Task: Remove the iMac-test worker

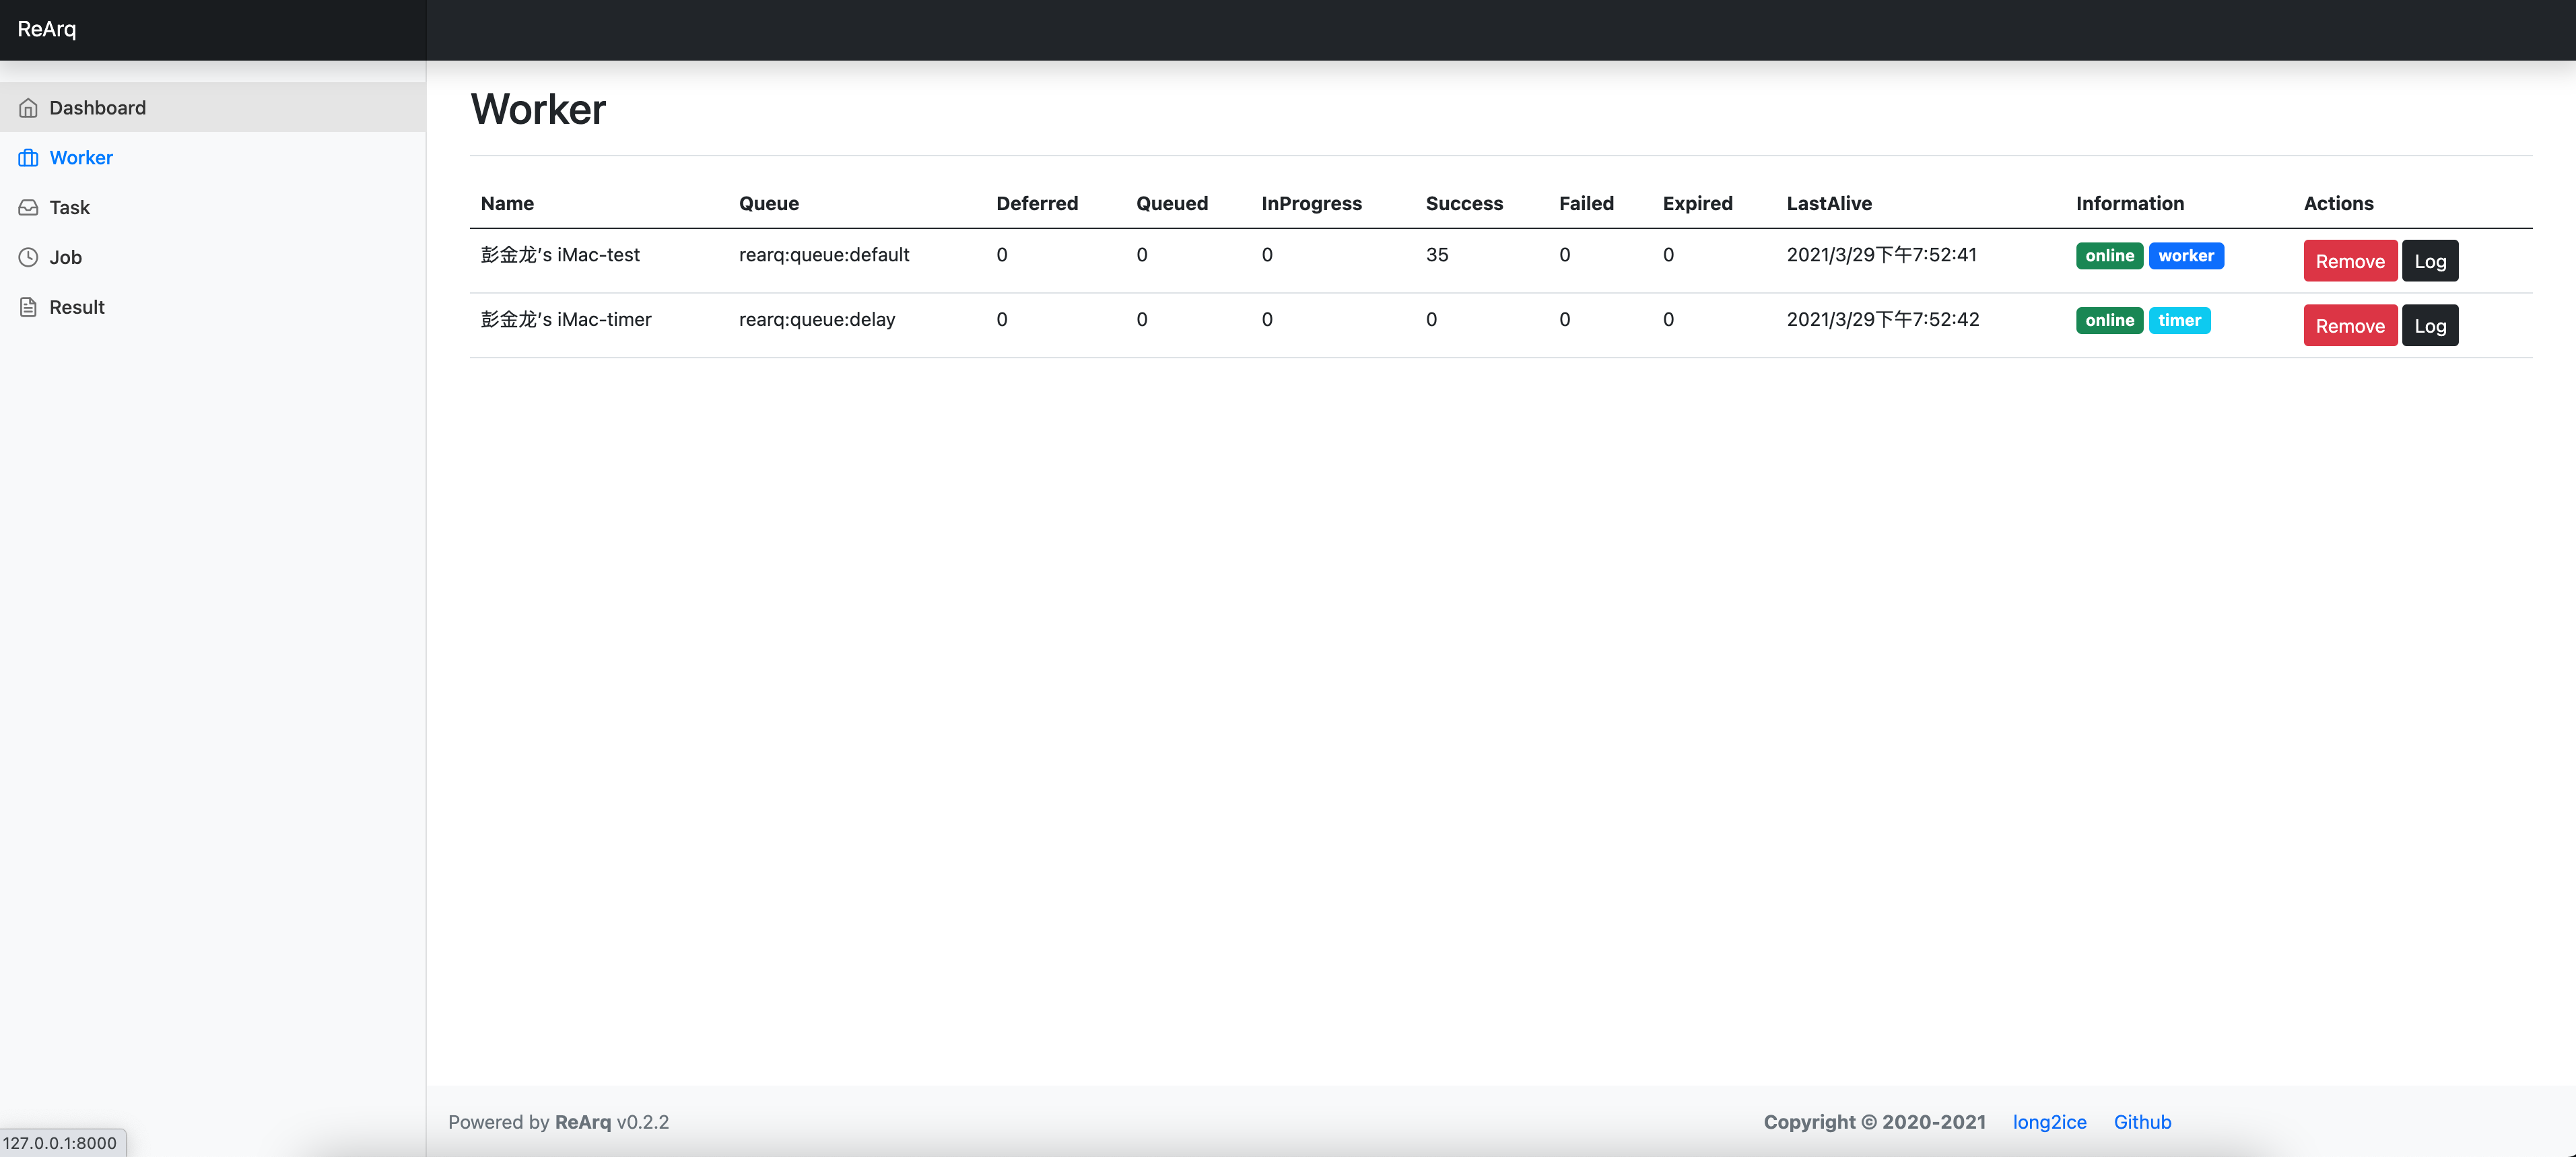Action: click(2349, 261)
